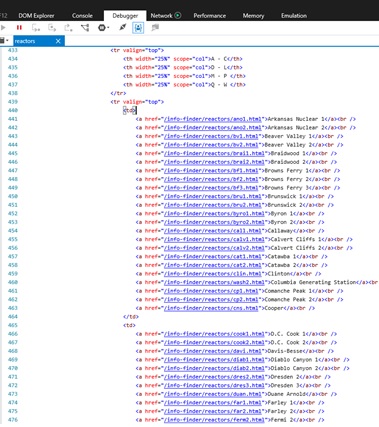Click 'Comanche Peak 2' text on line 462

(x=288, y=300)
